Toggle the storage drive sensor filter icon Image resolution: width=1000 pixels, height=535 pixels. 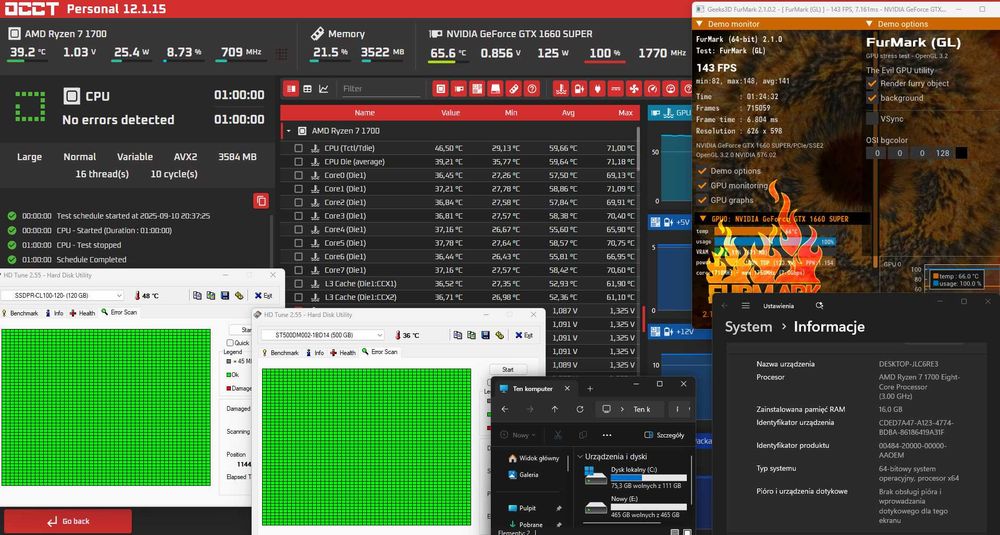[x=496, y=89]
